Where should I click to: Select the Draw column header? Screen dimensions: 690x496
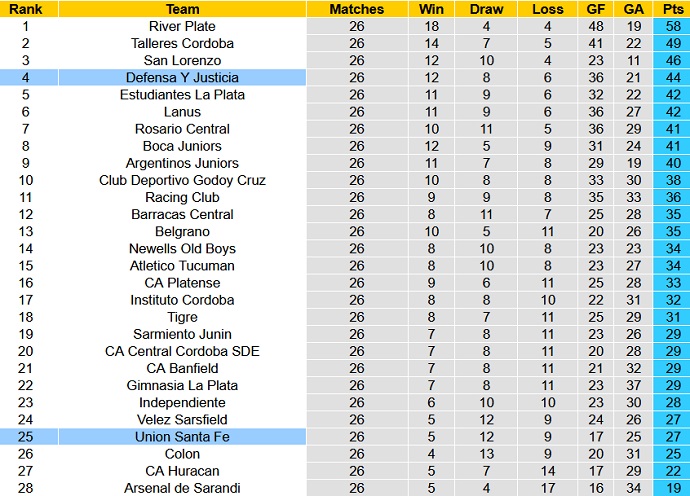point(487,9)
